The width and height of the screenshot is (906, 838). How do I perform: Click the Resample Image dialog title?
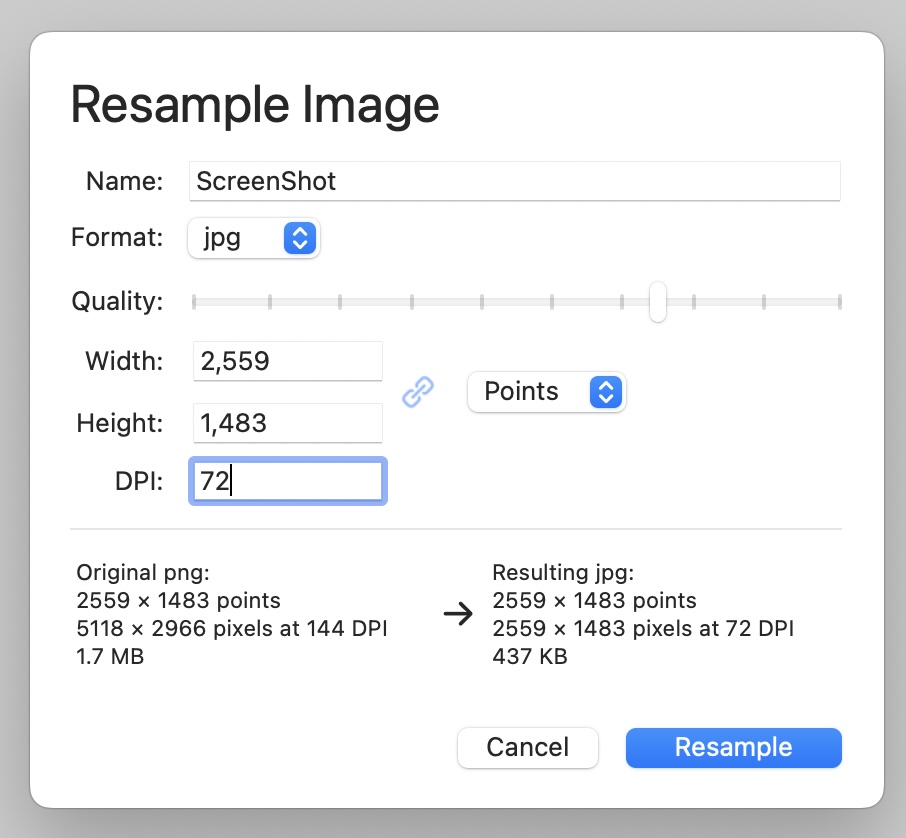coord(253,103)
